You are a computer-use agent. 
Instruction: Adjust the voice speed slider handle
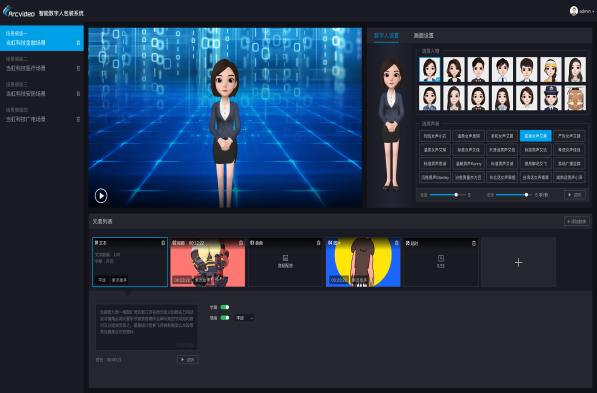point(456,195)
